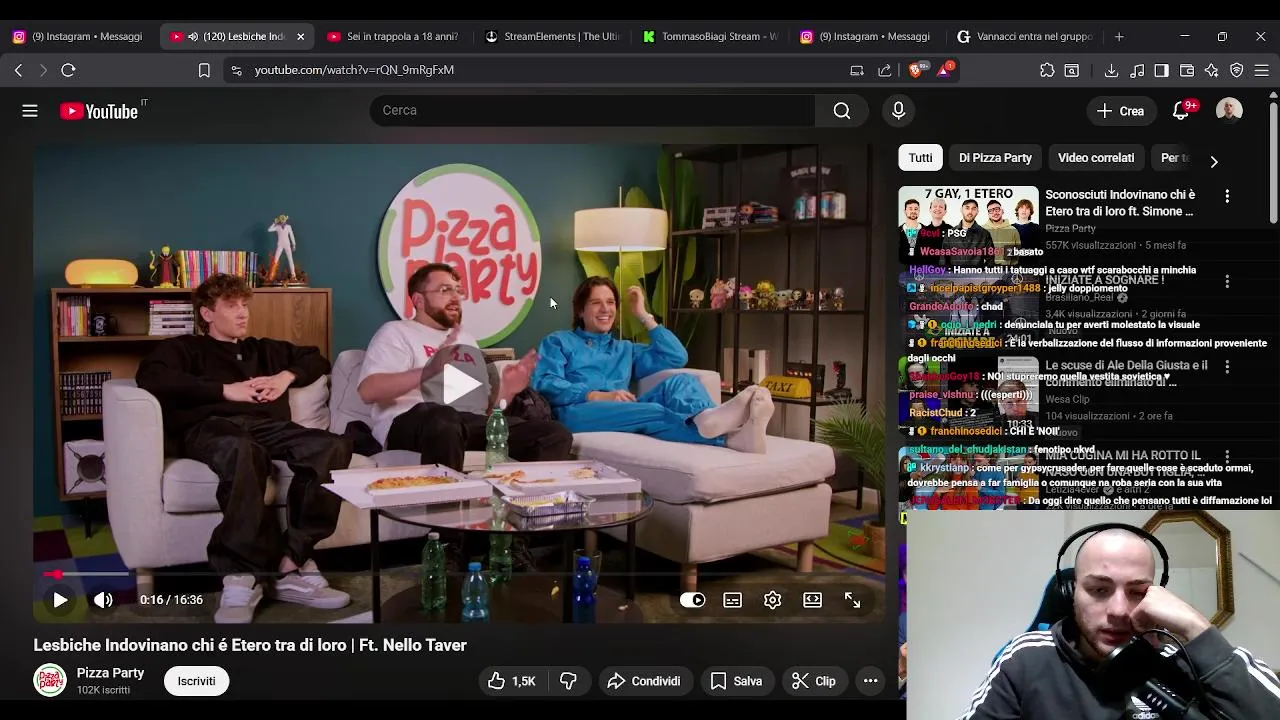Bookmark this page with bookmark icon
Image resolution: width=1280 pixels, height=720 pixels.
[x=204, y=70]
